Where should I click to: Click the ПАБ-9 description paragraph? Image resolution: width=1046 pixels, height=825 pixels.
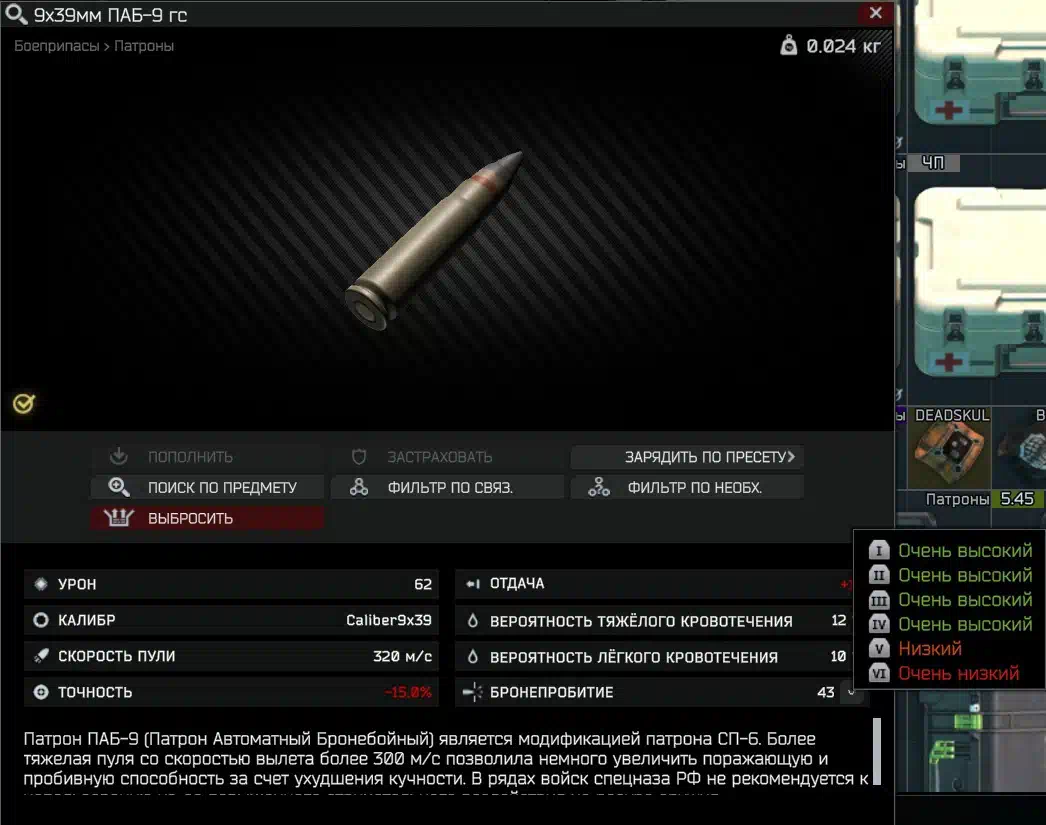(x=446, y=764)
